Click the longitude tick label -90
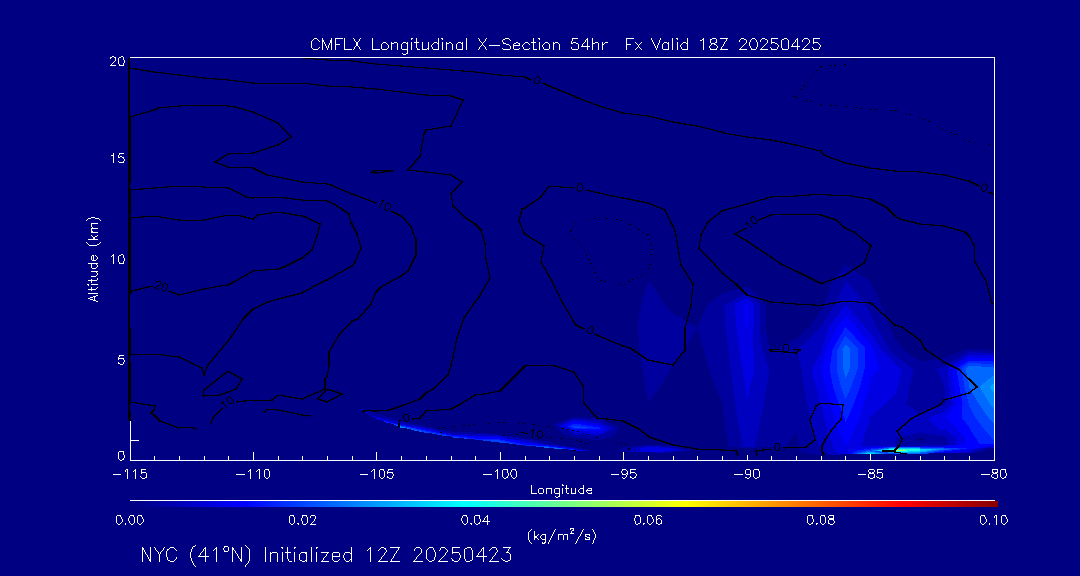The width and height of the screenshot is (1080, 576). pyautogui.click(x=747, y=475)
